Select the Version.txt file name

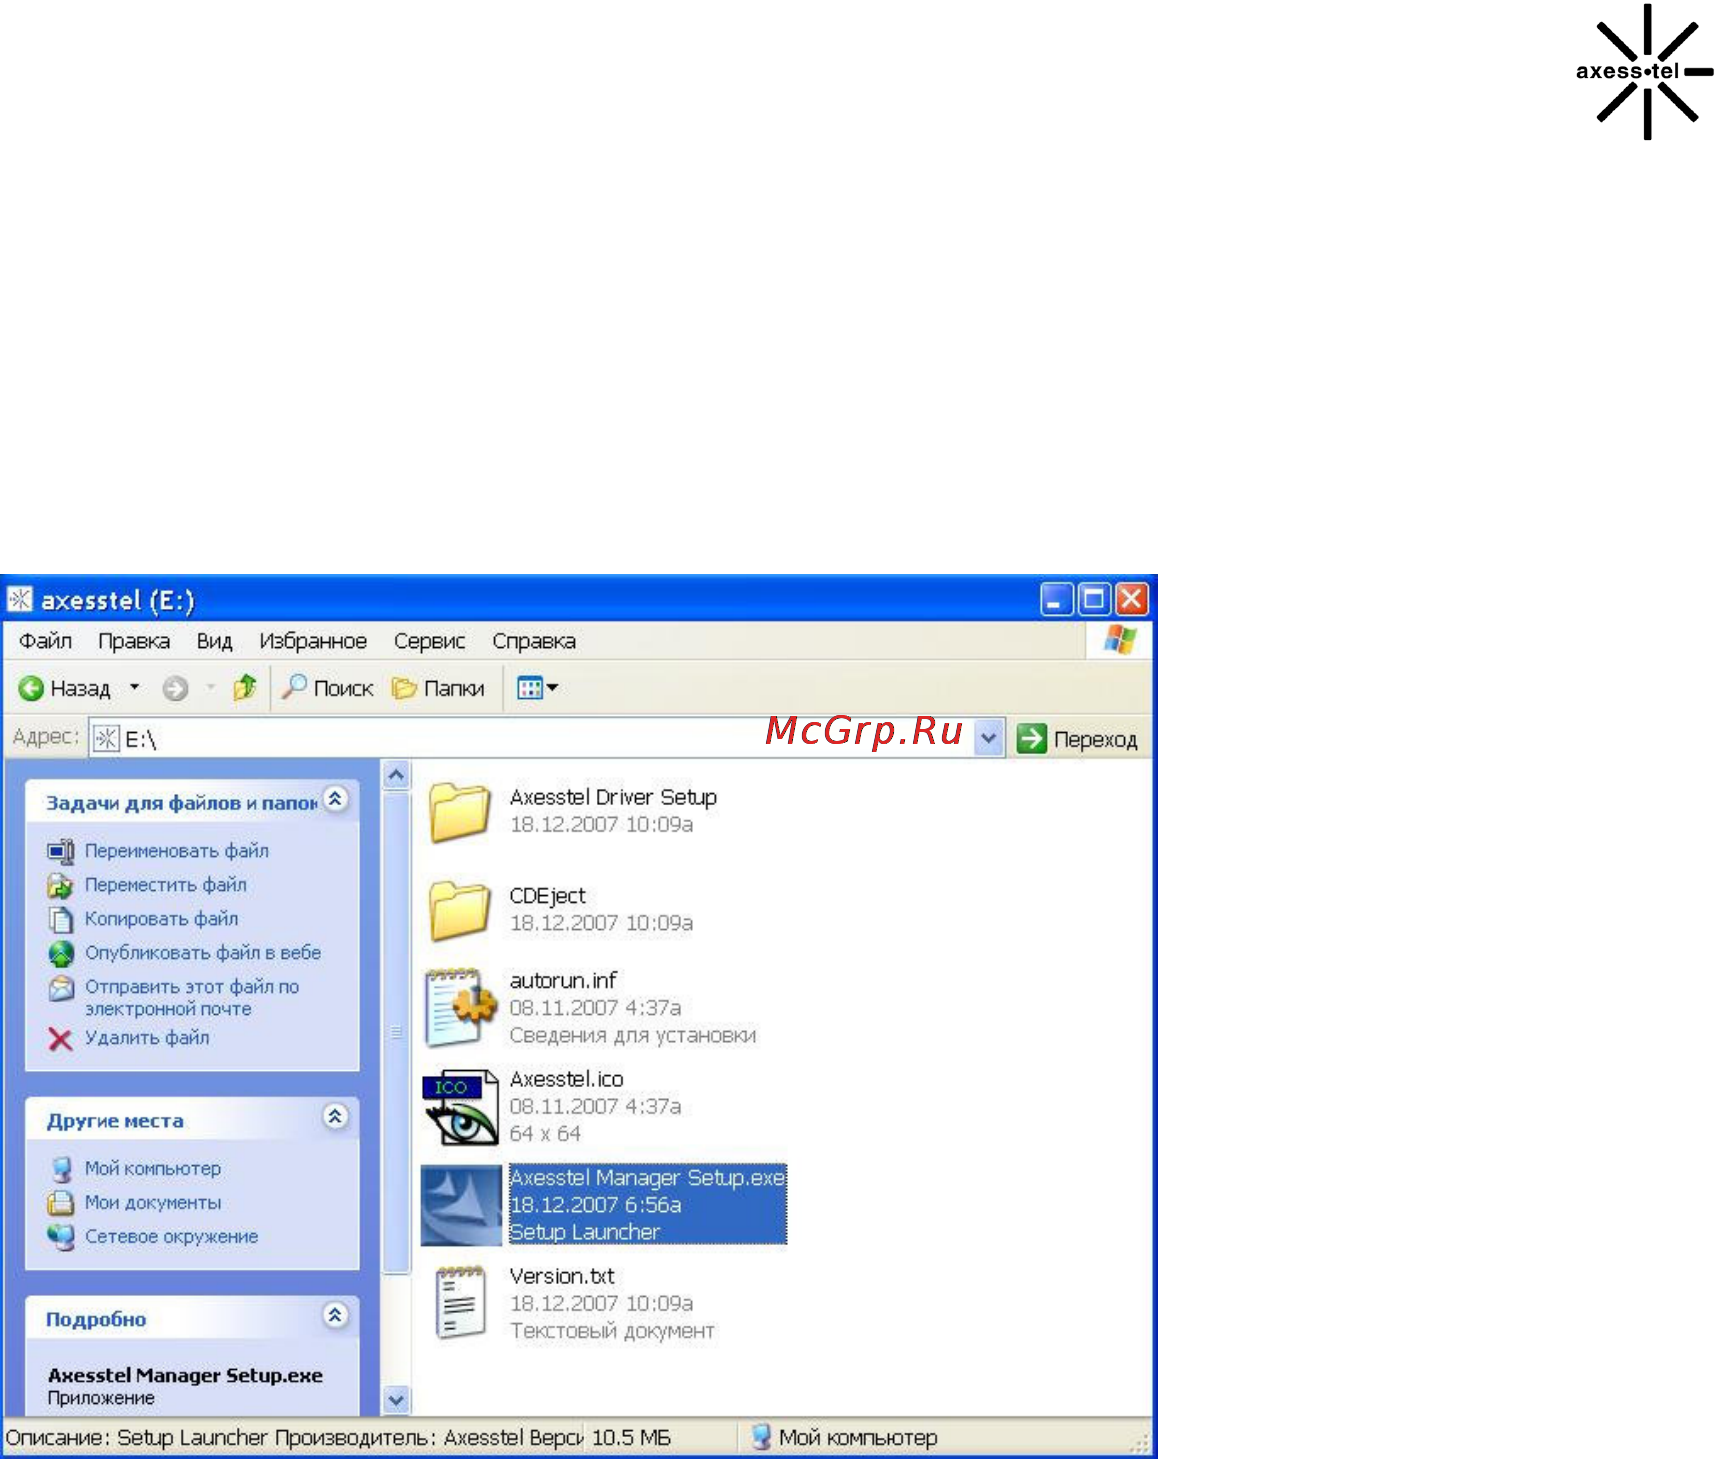click(x=561, y=1276)
